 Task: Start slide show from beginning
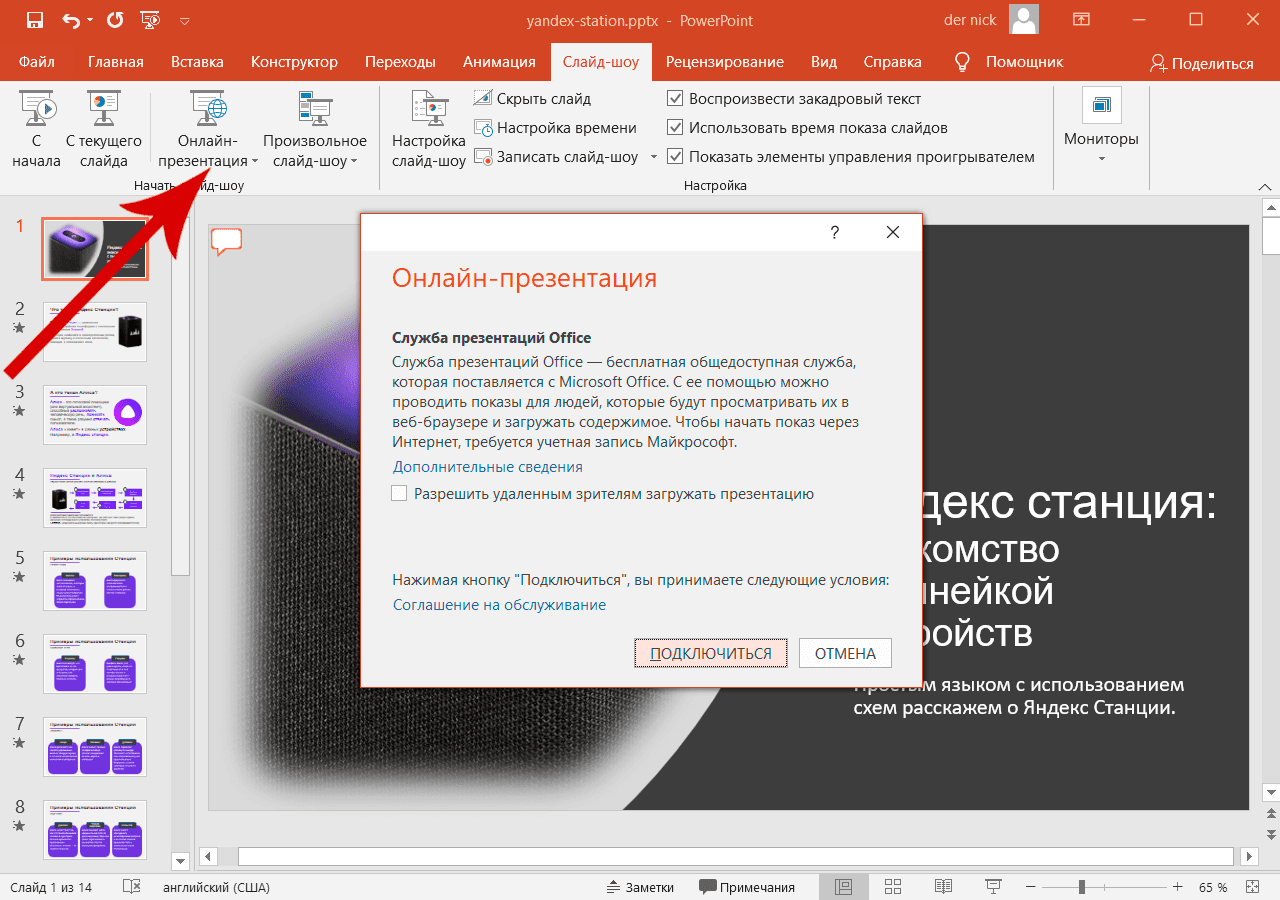(37, 130)
